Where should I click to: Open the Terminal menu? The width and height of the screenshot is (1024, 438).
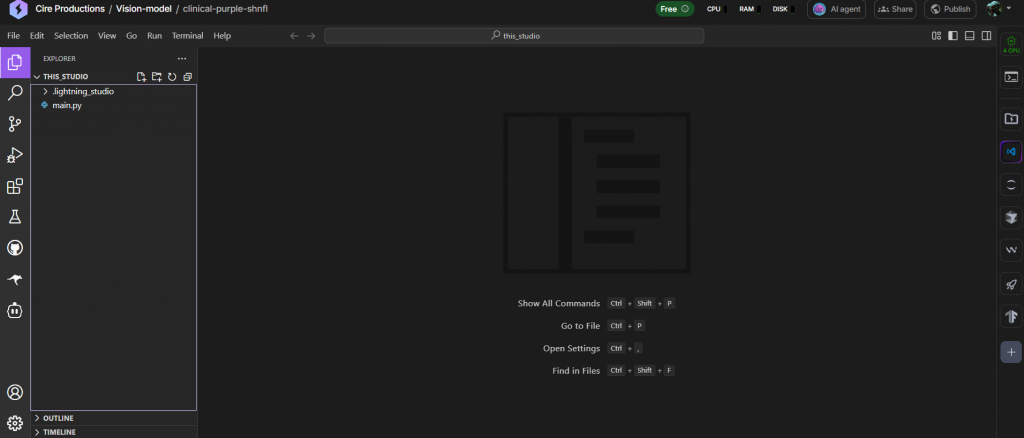tap(187, 35)
